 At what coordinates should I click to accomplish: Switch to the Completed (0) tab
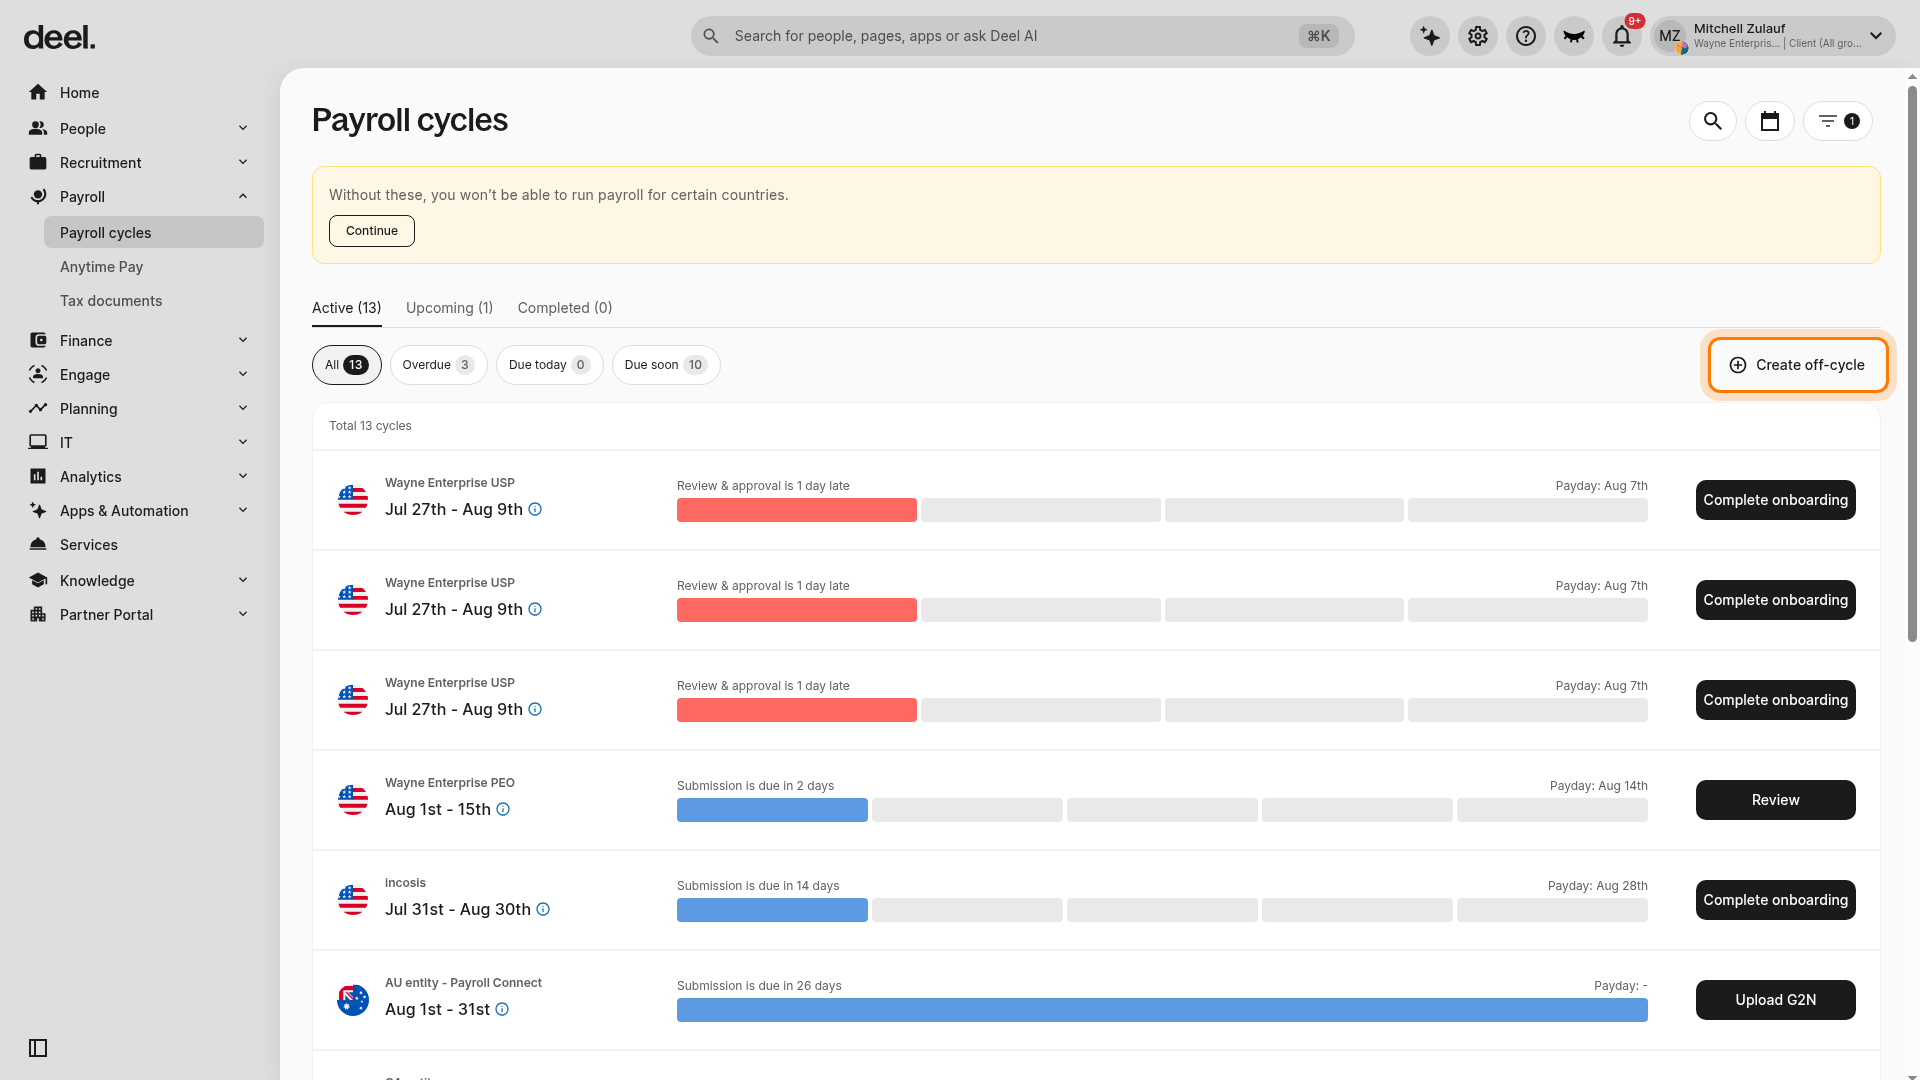pos(565,308)
